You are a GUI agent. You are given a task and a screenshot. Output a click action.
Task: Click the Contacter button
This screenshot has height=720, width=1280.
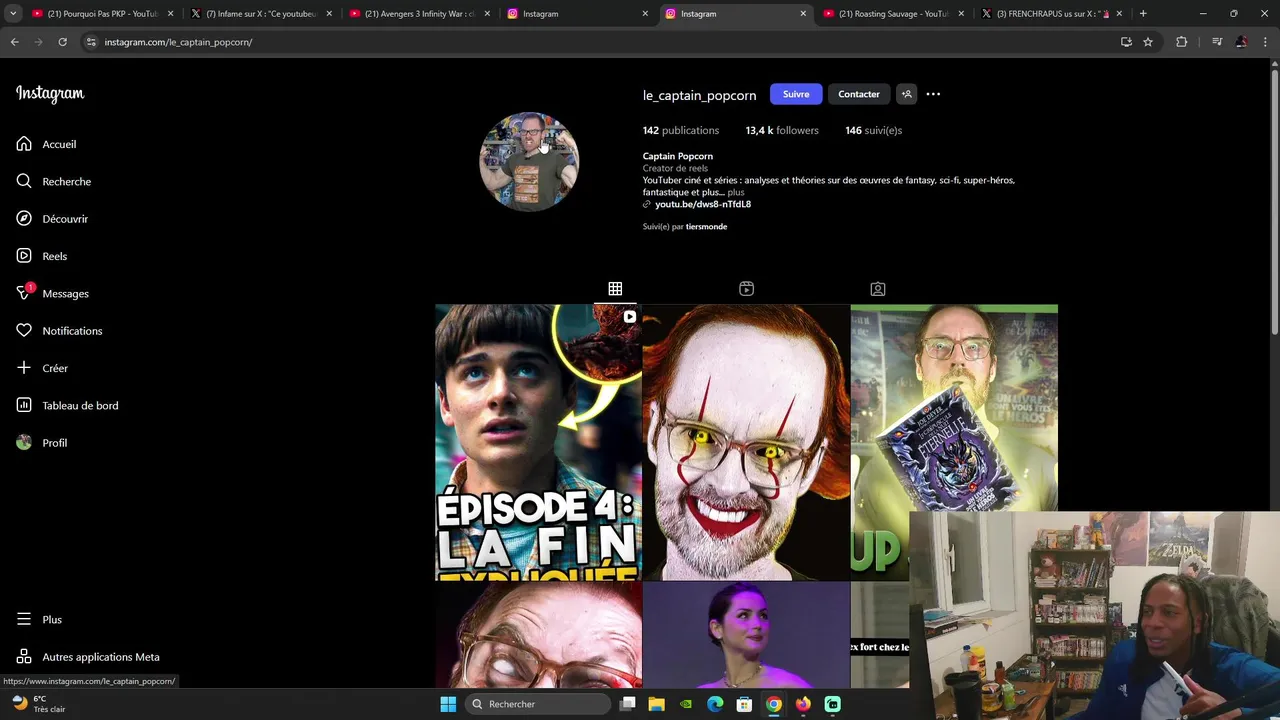(x=859, y=94)
